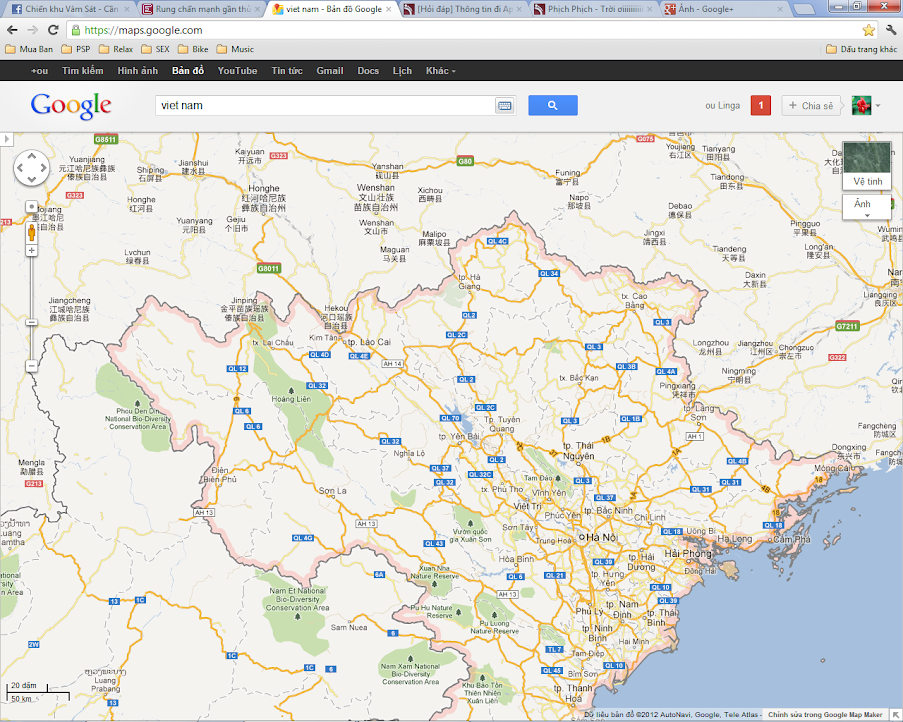Pan map up with compass arrow

click(x=32, y=156)
